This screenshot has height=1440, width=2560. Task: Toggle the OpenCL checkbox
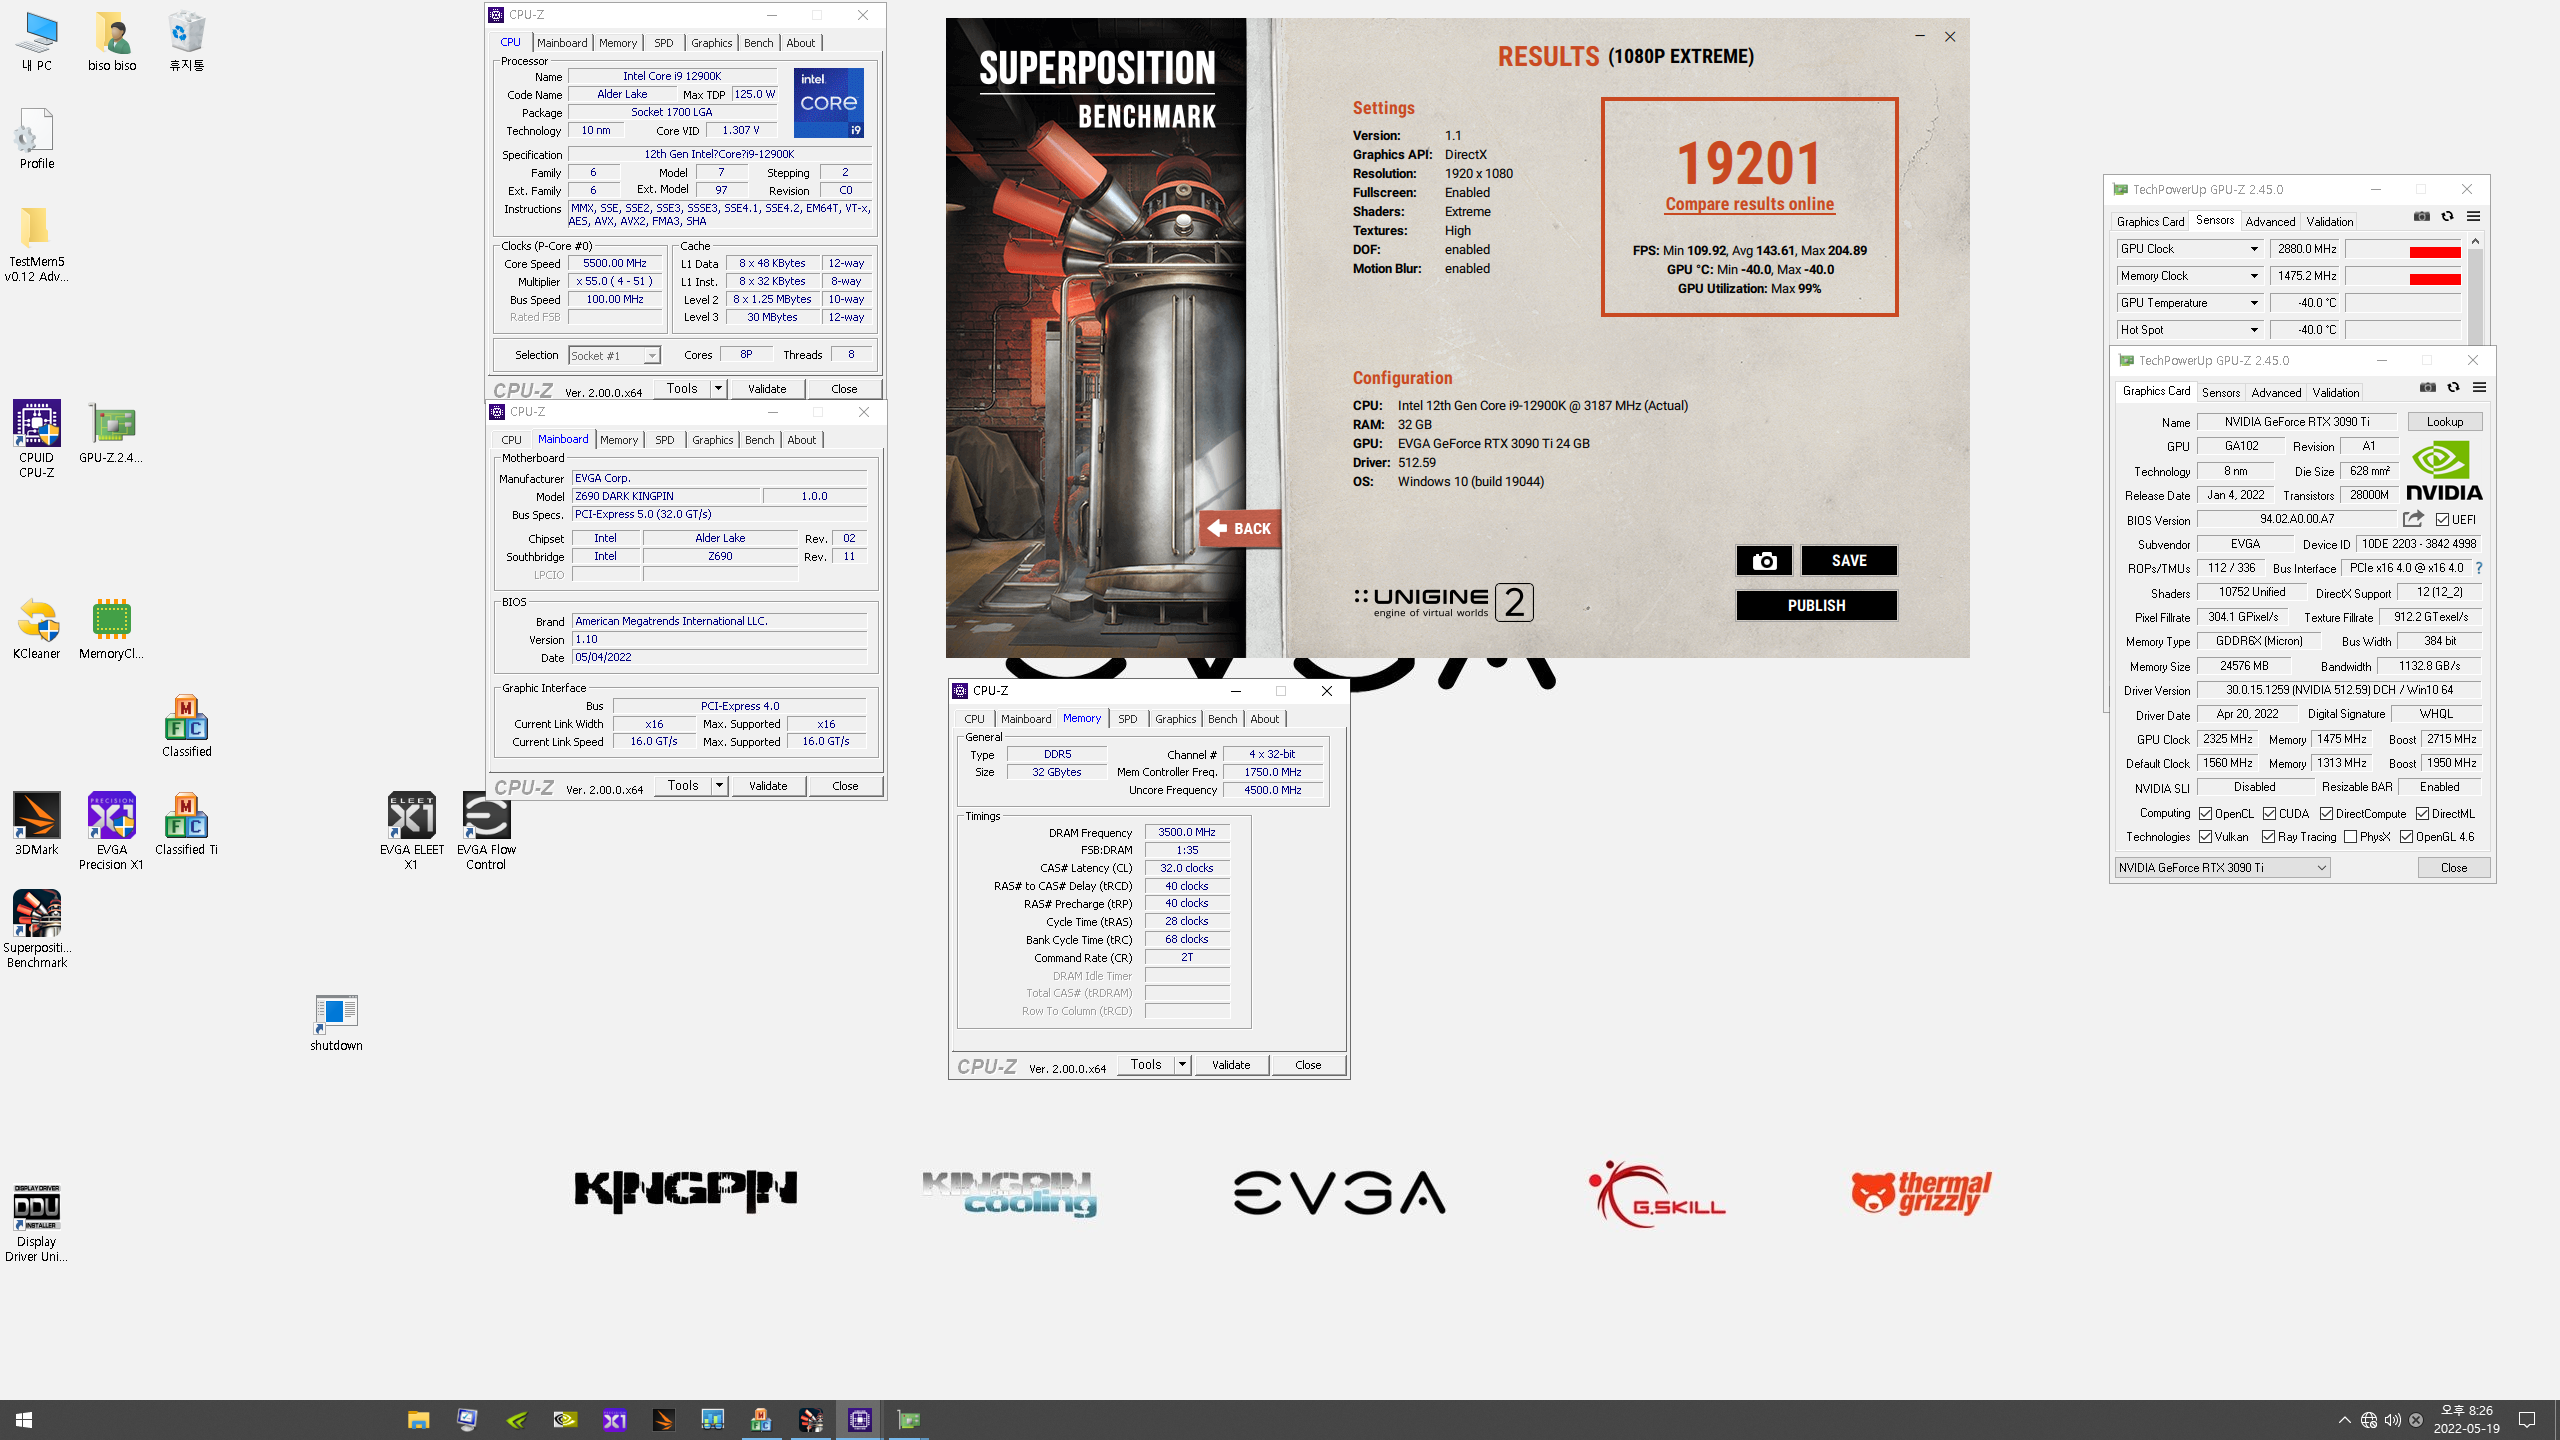[x=2205, y=814]
